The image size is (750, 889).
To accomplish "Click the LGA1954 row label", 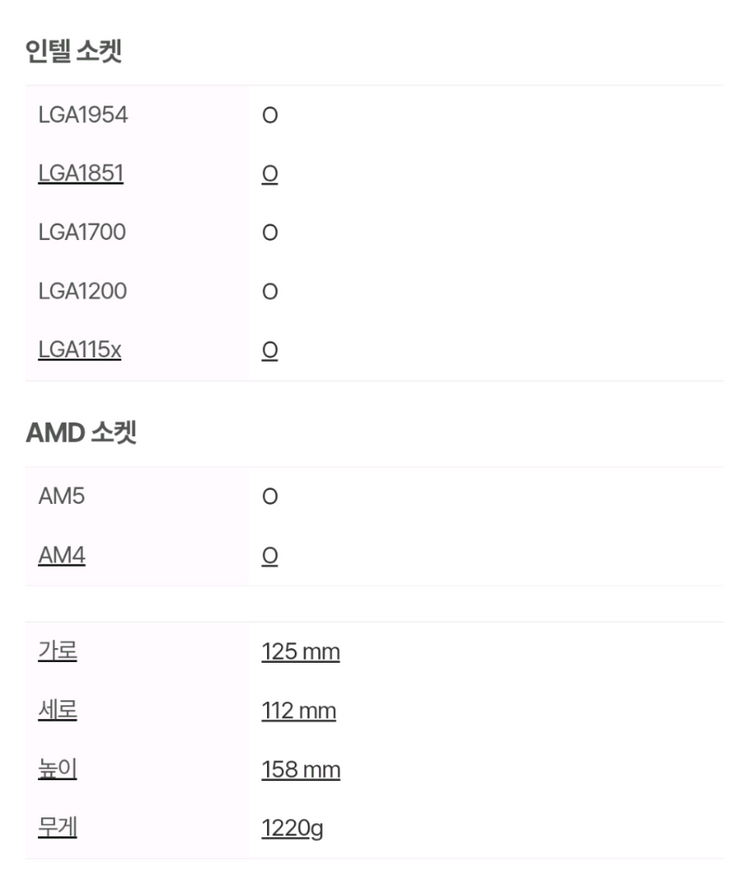I will tap(83, 115).
